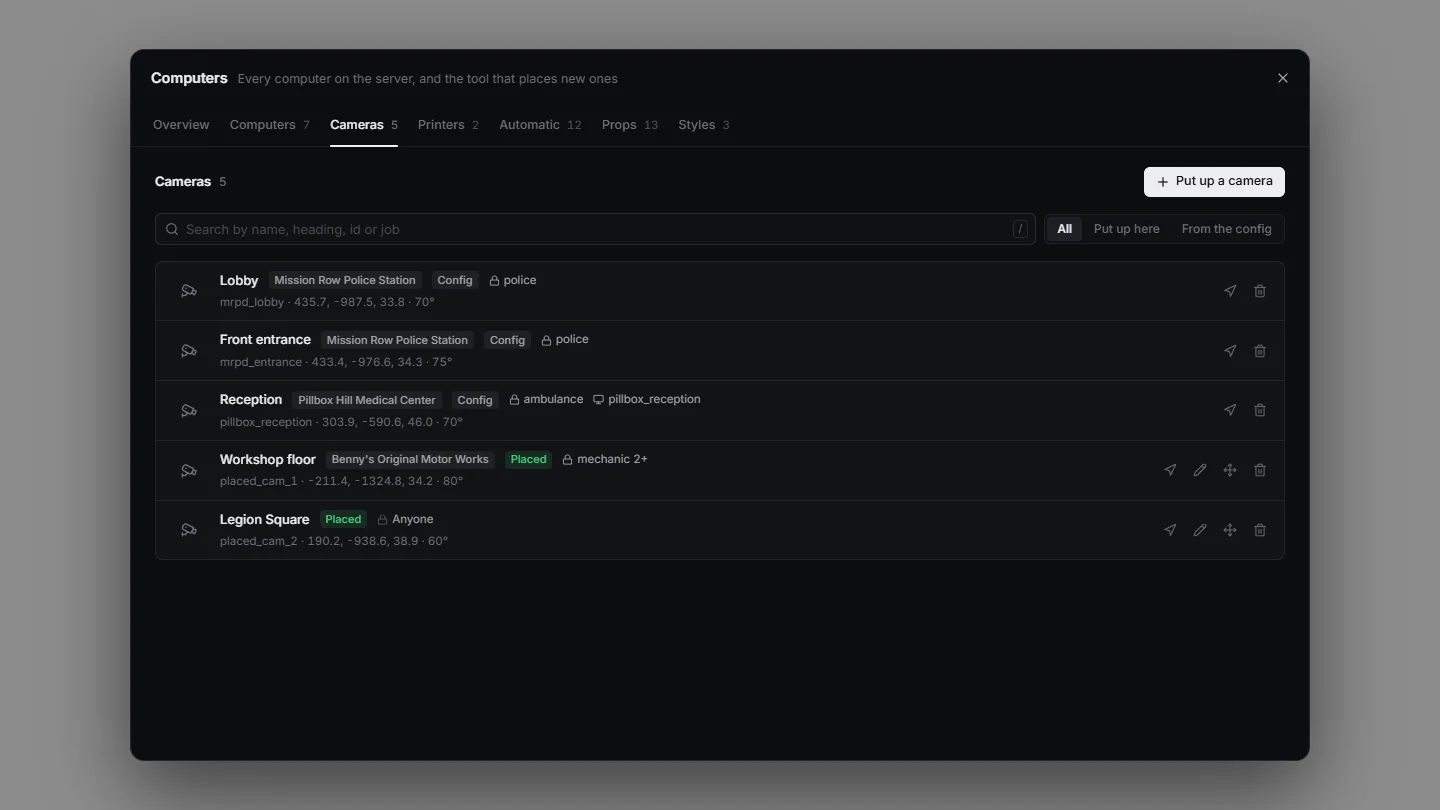Click the Placed badge on Legion Square
The width and height of the screenshot is (1440, 810).
343,520
